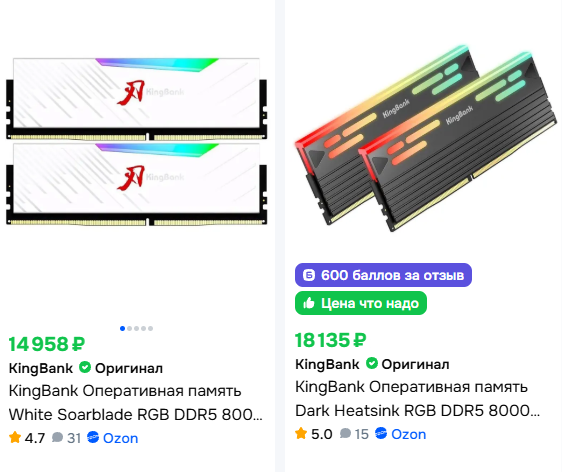Viewport: 562px width, 472px height.
Task: Open the dark KingBank RAM product image
Action: pyautogui.click(x=426, y=138)
